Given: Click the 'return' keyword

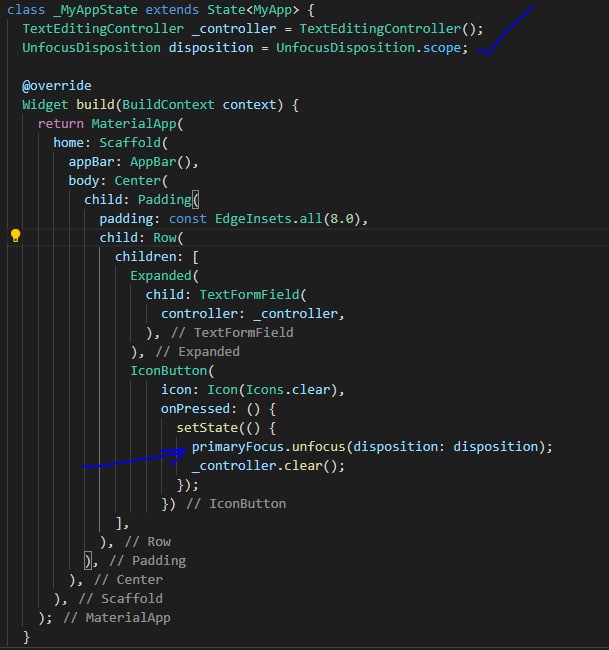Looking at the screenshot, I should pos(61,124).
